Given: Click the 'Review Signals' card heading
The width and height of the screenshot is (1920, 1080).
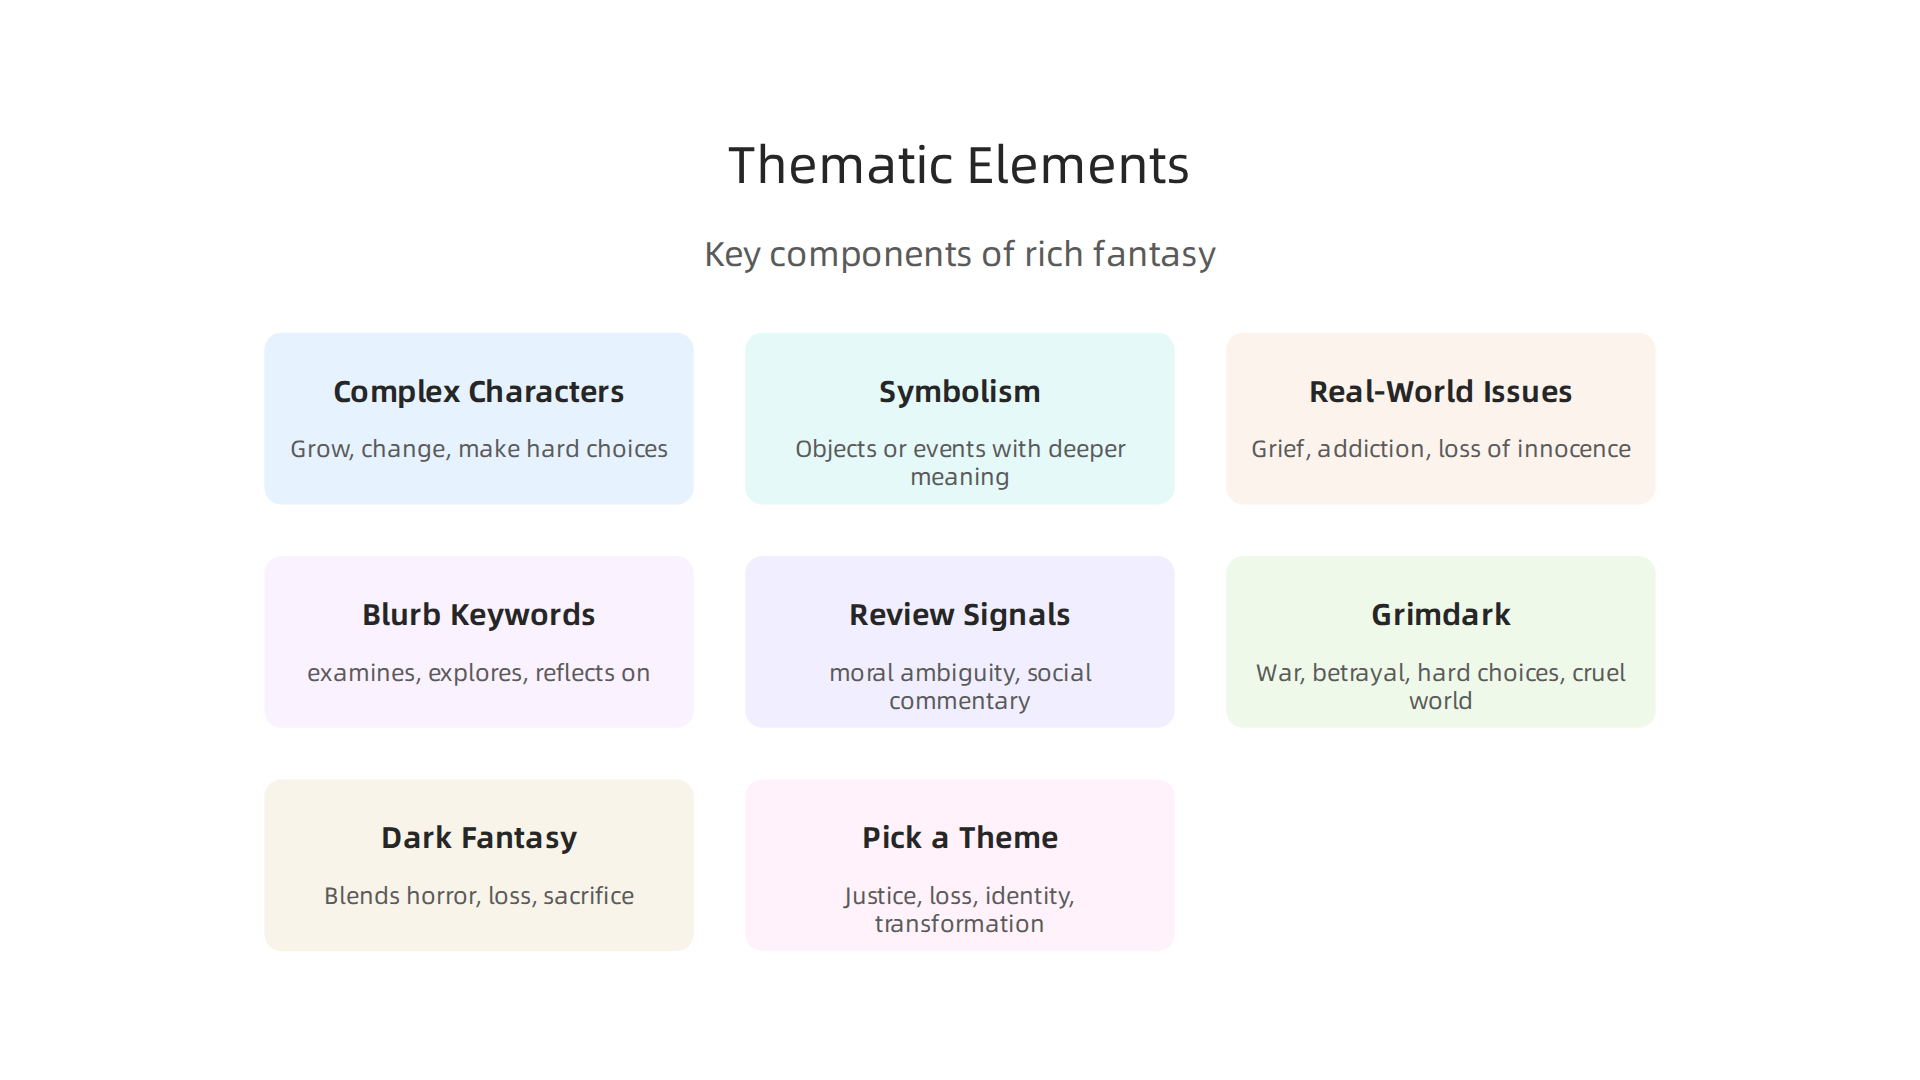Looking at the screenshot, I should pyautogui.click(x=959, y=615).
